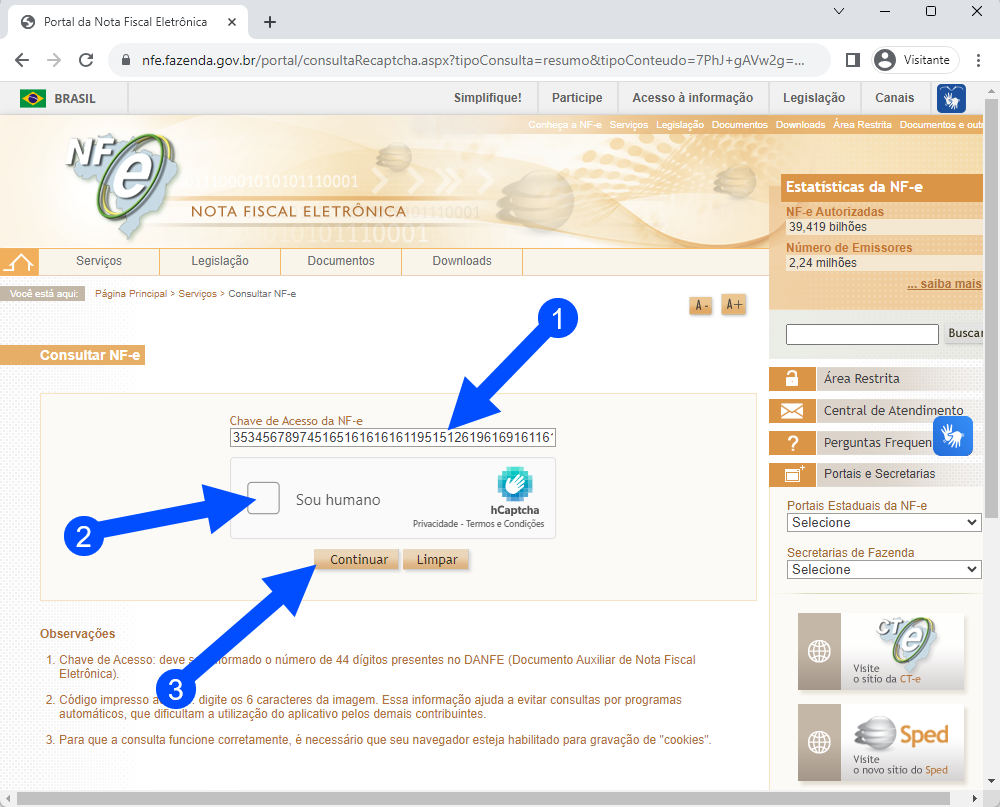Open the Downloads menu in orange navigation
The height and width of the screenshot is (807, 1000).
pos(462,261)
